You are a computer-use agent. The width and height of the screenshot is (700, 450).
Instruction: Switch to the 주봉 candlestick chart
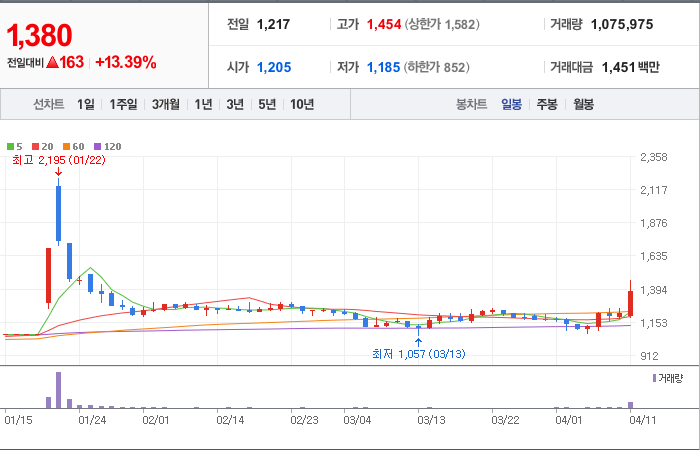[x=547, y=104]
